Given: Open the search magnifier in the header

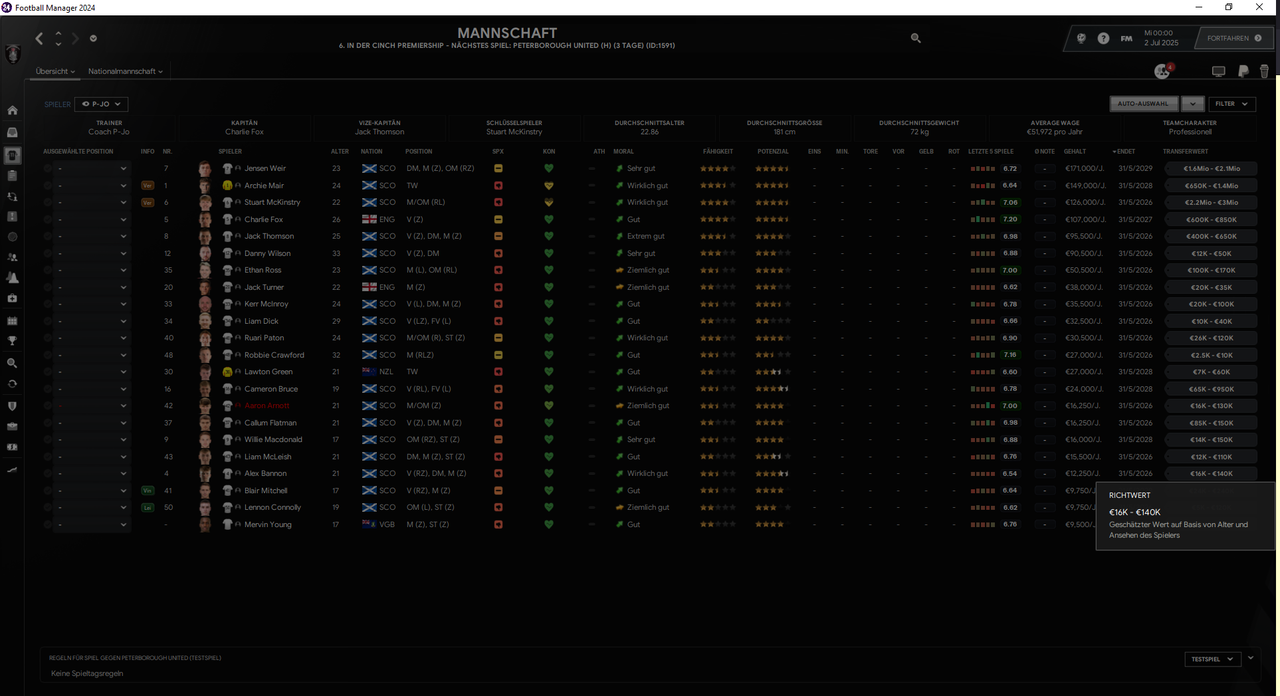Looking at the screenshot, I should [x=915, y=38].
